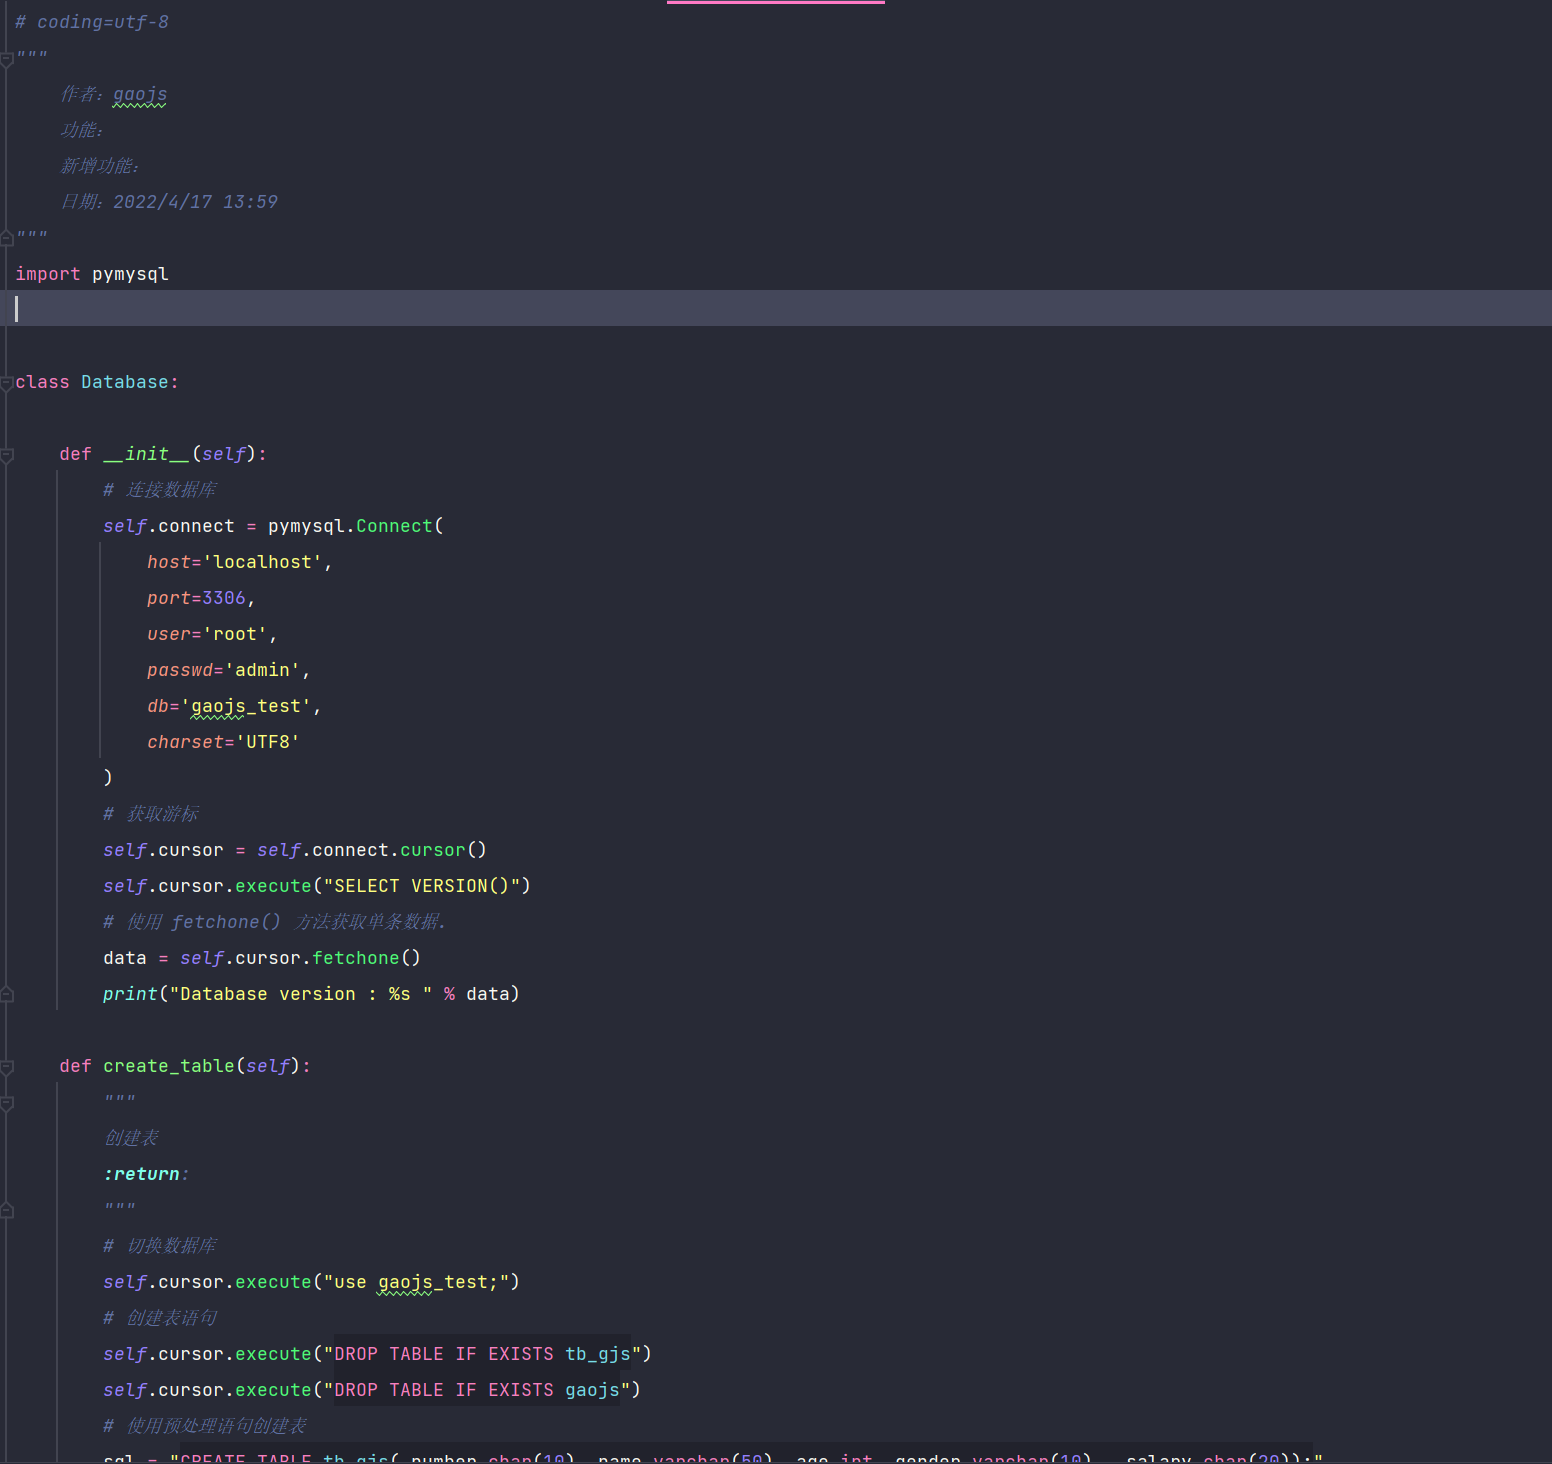Click the "SELECT VERSION()" query string
Image resolution: width=1552 pixels, height=1464 pixels.
[x=421, y=886]
